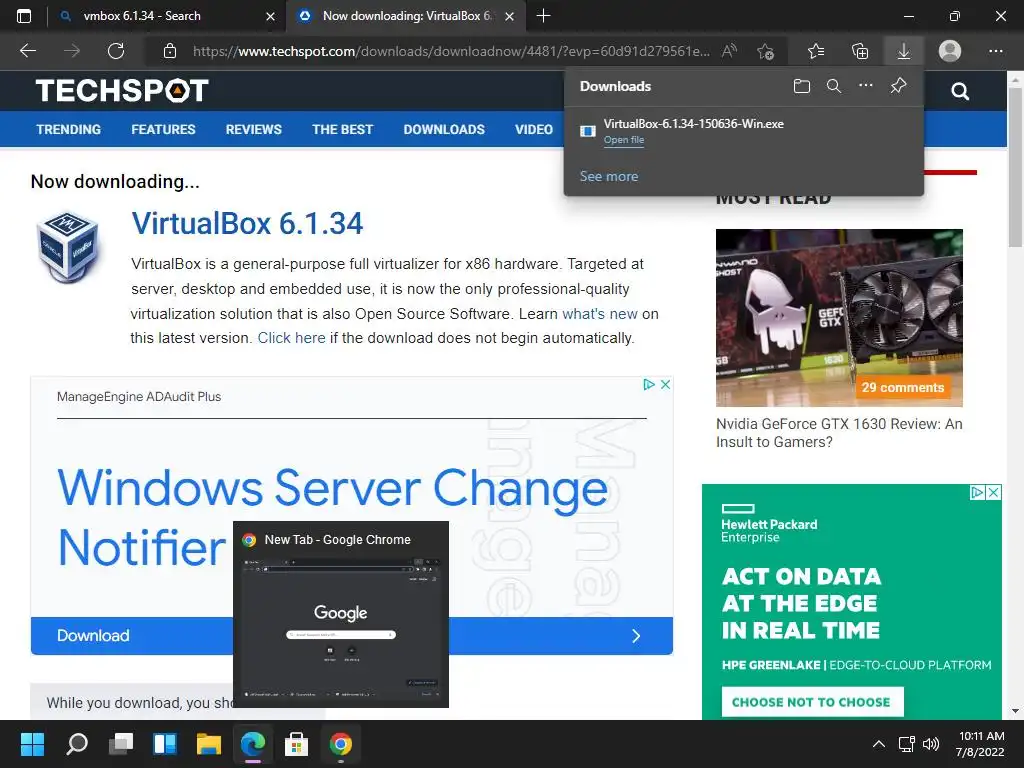The image size is (1024, 768).
Task: Click the AdChoices icon on ManageEngine ad
Action: pyautogui.click(x=648, y=385)
